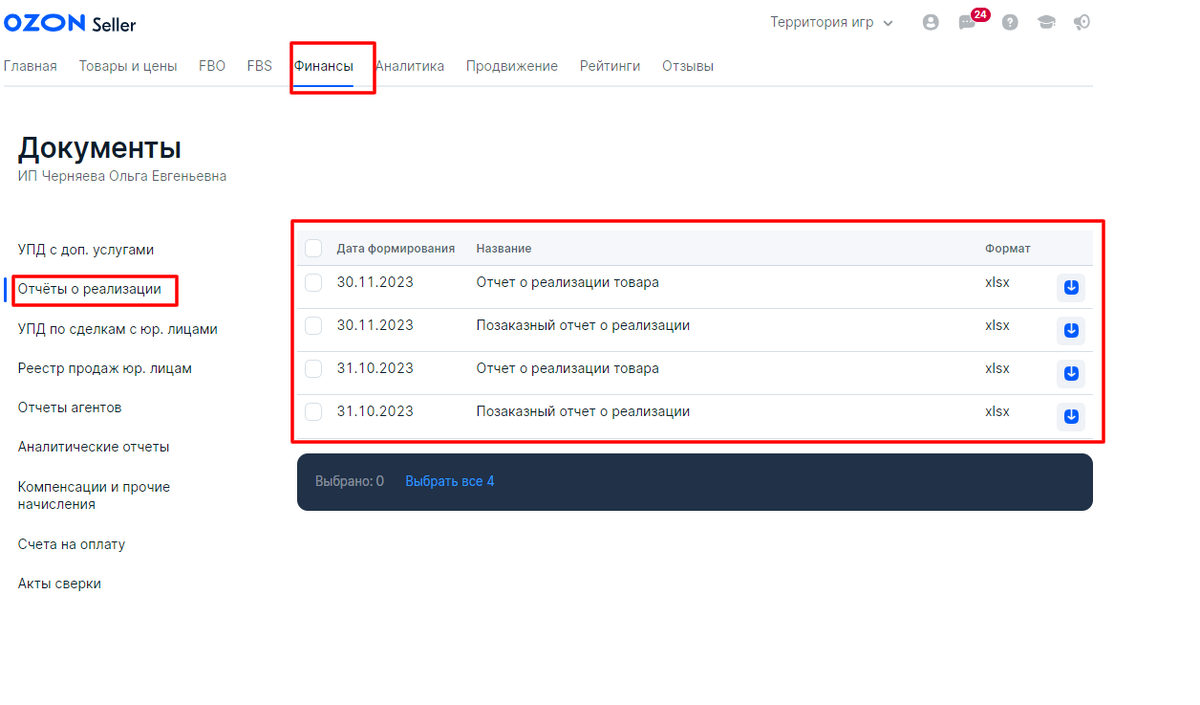Open Акты сверки section
Screen dimensions: 1200x705
(x=59, y=584)
